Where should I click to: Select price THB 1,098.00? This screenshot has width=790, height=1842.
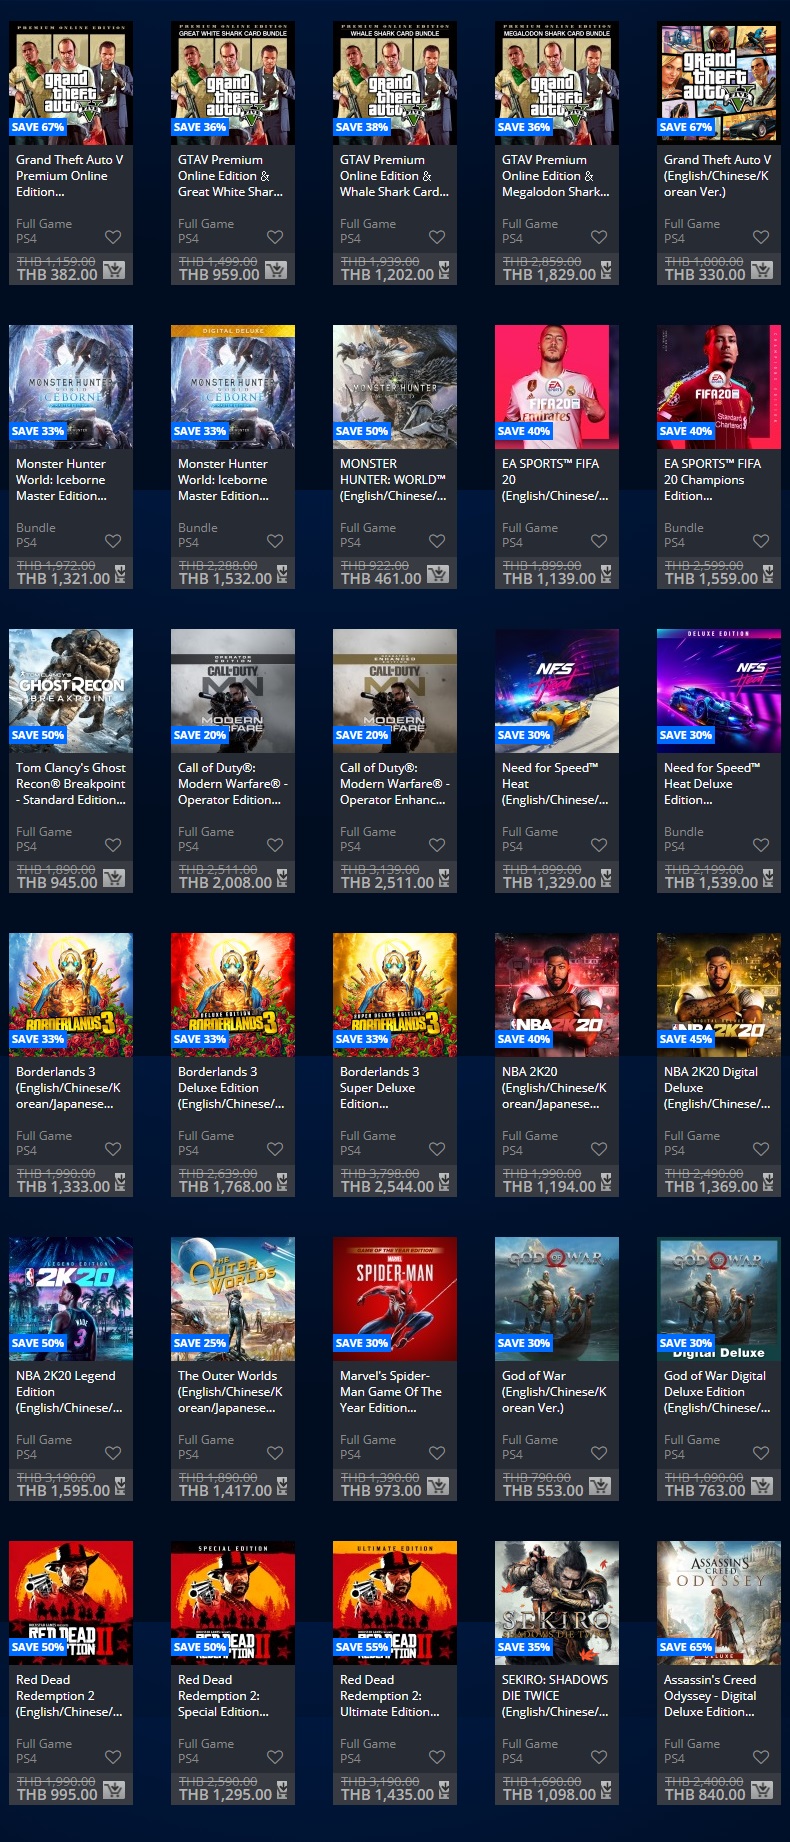pos(549,1794)
